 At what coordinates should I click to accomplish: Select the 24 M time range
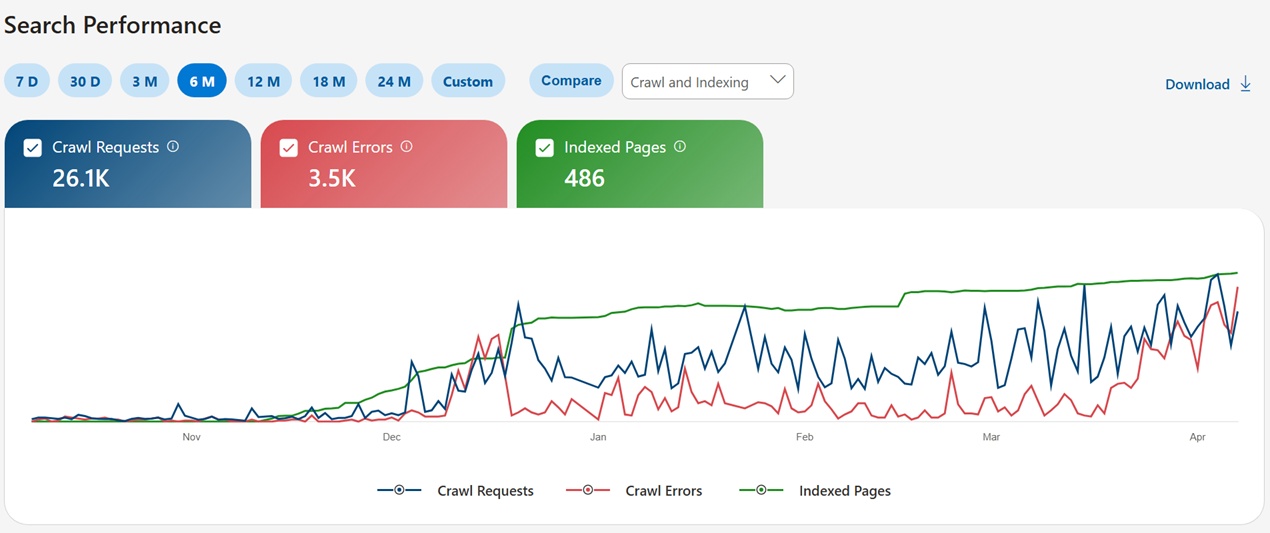coord(394,81)
